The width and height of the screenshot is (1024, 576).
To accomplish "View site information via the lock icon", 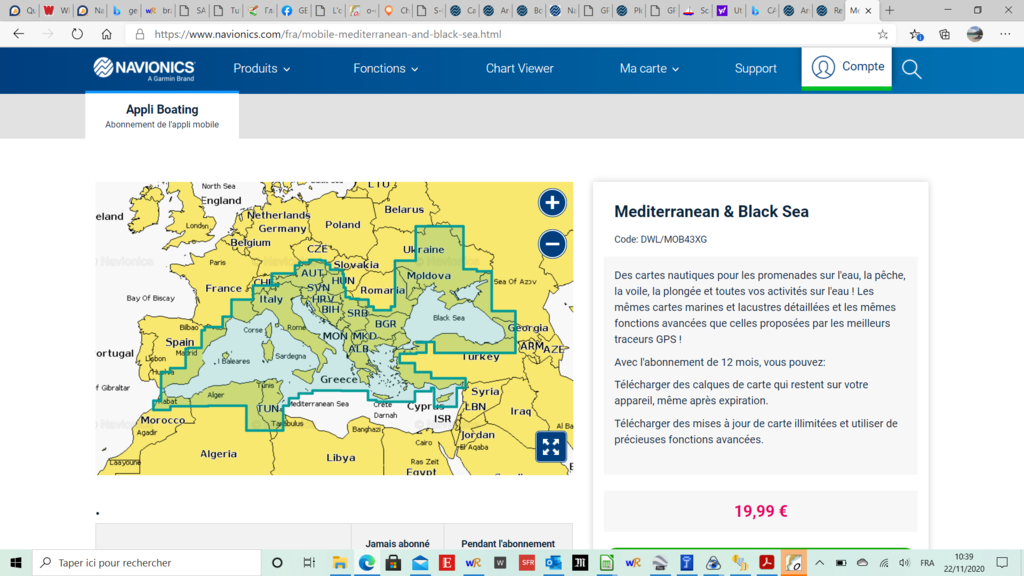I will tap(140, 34).
